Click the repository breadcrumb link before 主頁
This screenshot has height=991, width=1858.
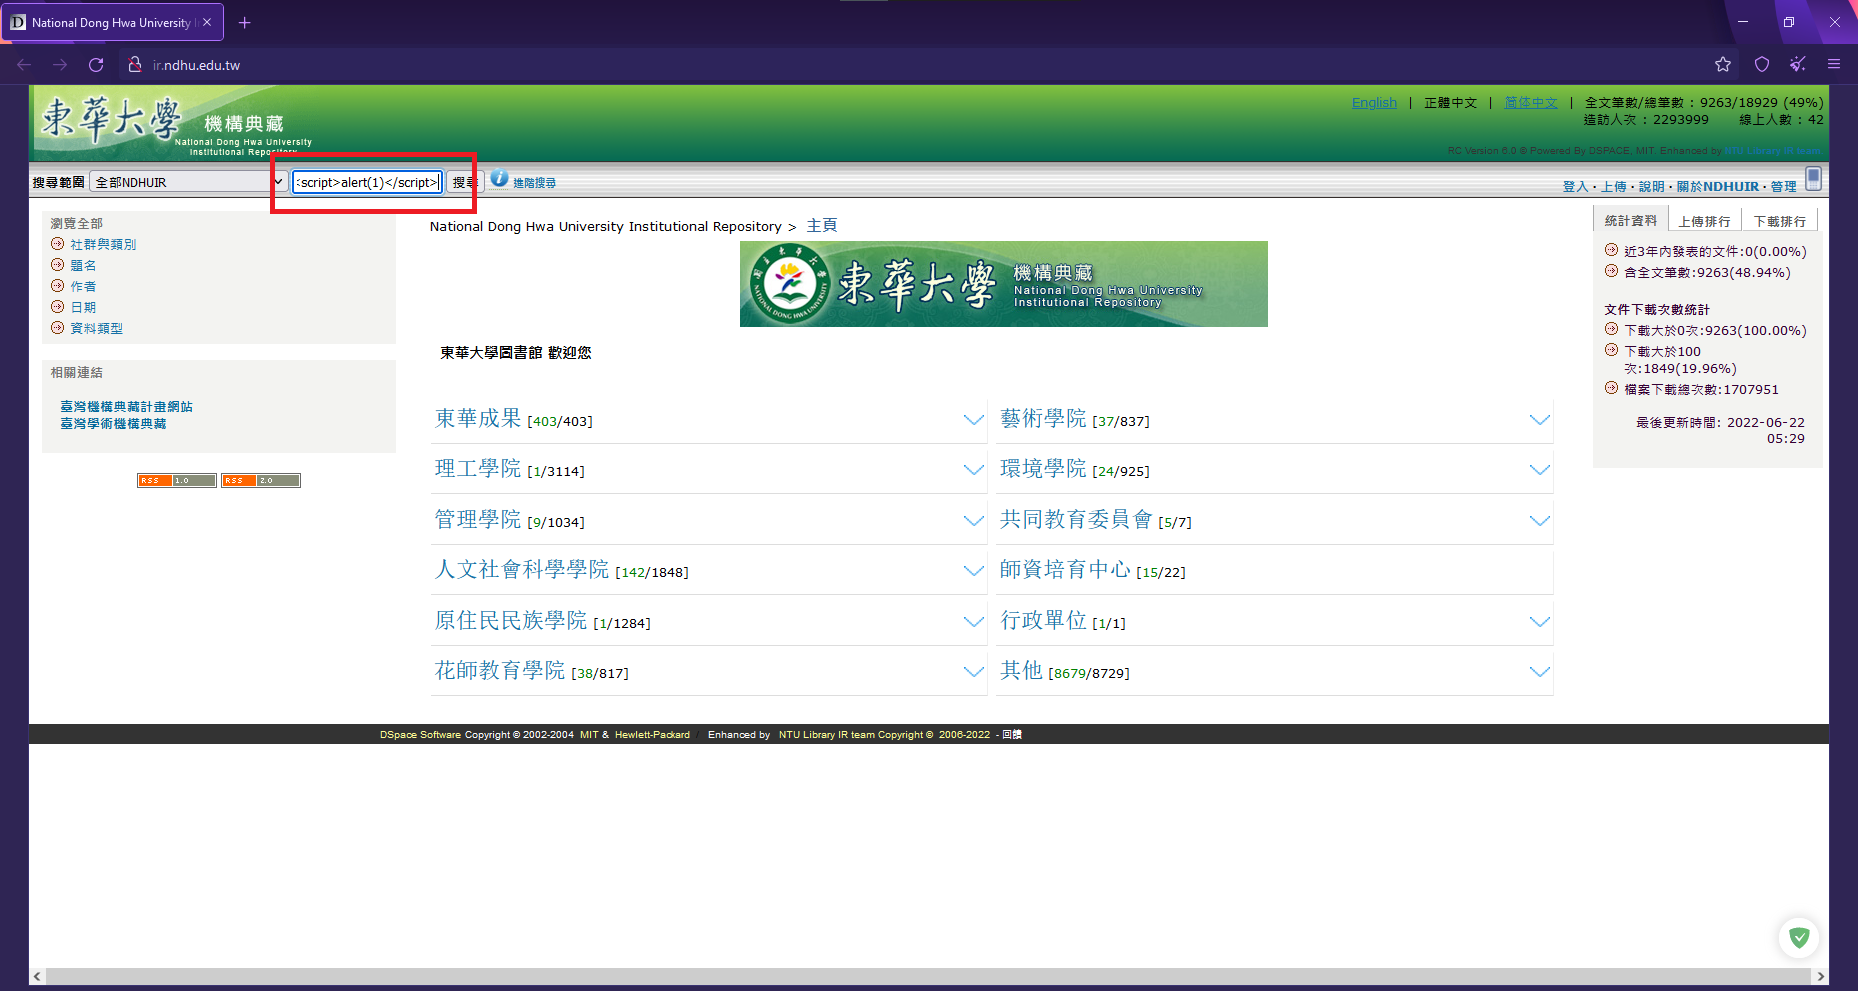click(606, 227)
